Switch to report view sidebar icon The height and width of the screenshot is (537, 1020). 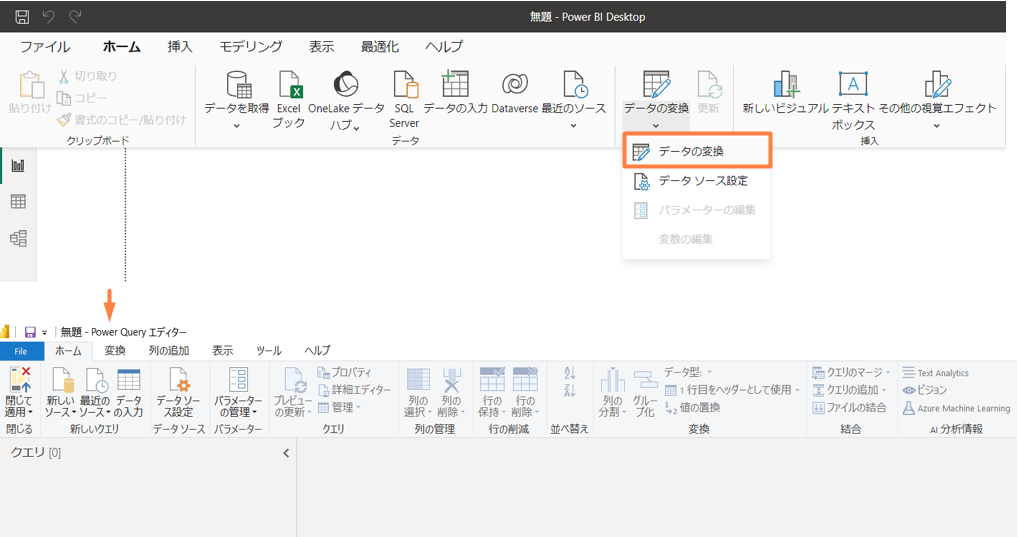pos(18,165)
